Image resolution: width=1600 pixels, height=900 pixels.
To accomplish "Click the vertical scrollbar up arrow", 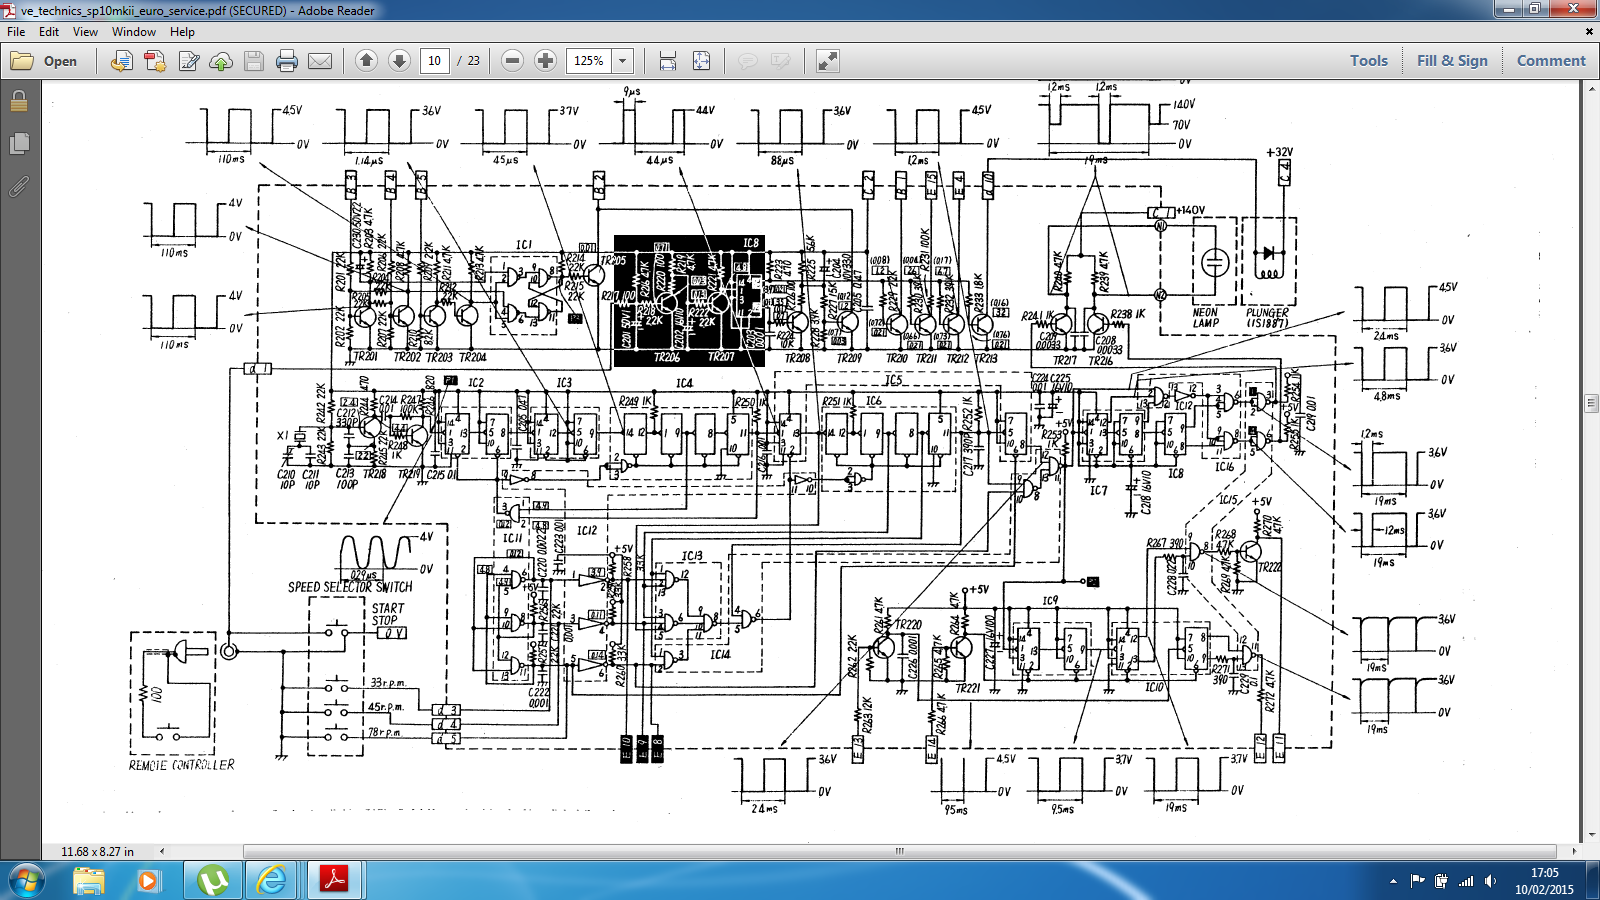I will 1591,89.
